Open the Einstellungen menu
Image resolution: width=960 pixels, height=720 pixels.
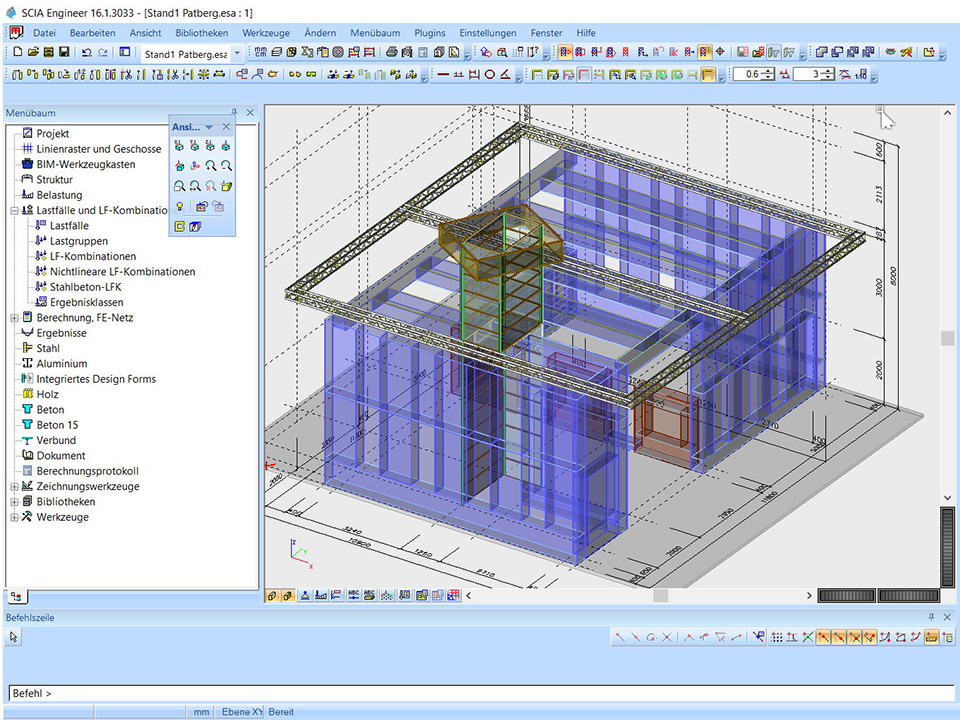point(488,33)
